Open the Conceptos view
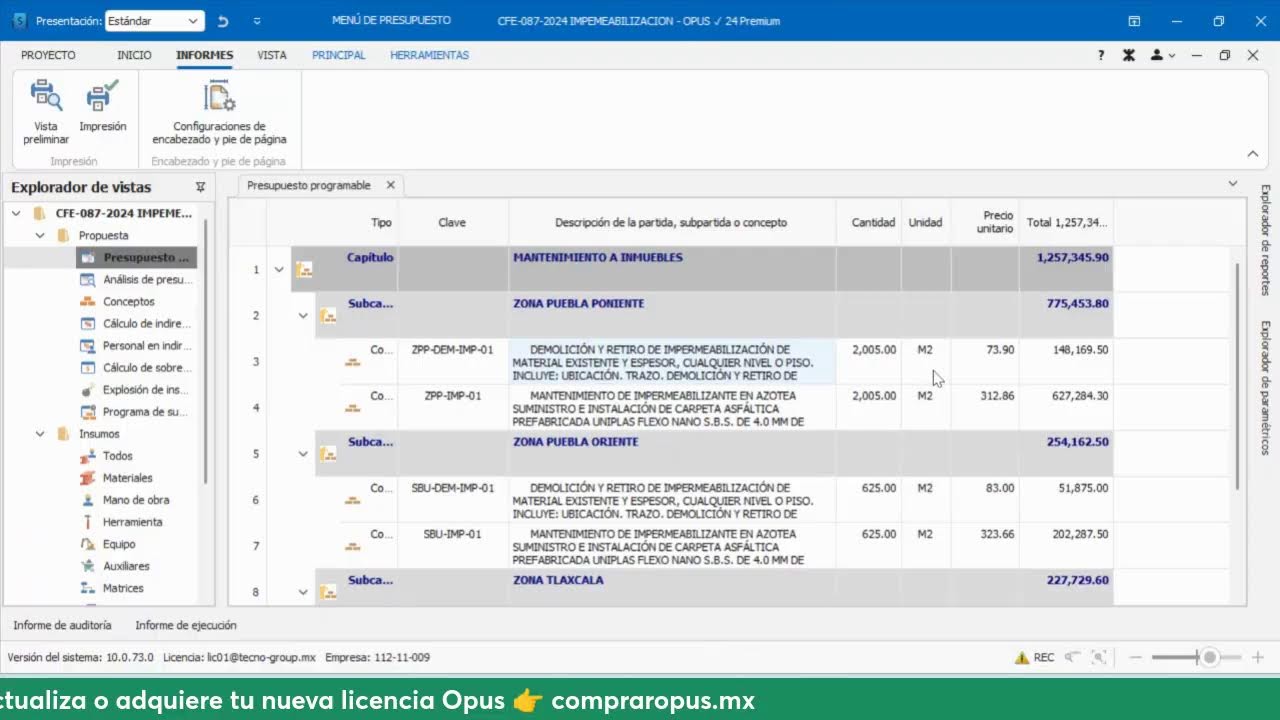This screenshot has height=720, width=1280. pos(128,302)
